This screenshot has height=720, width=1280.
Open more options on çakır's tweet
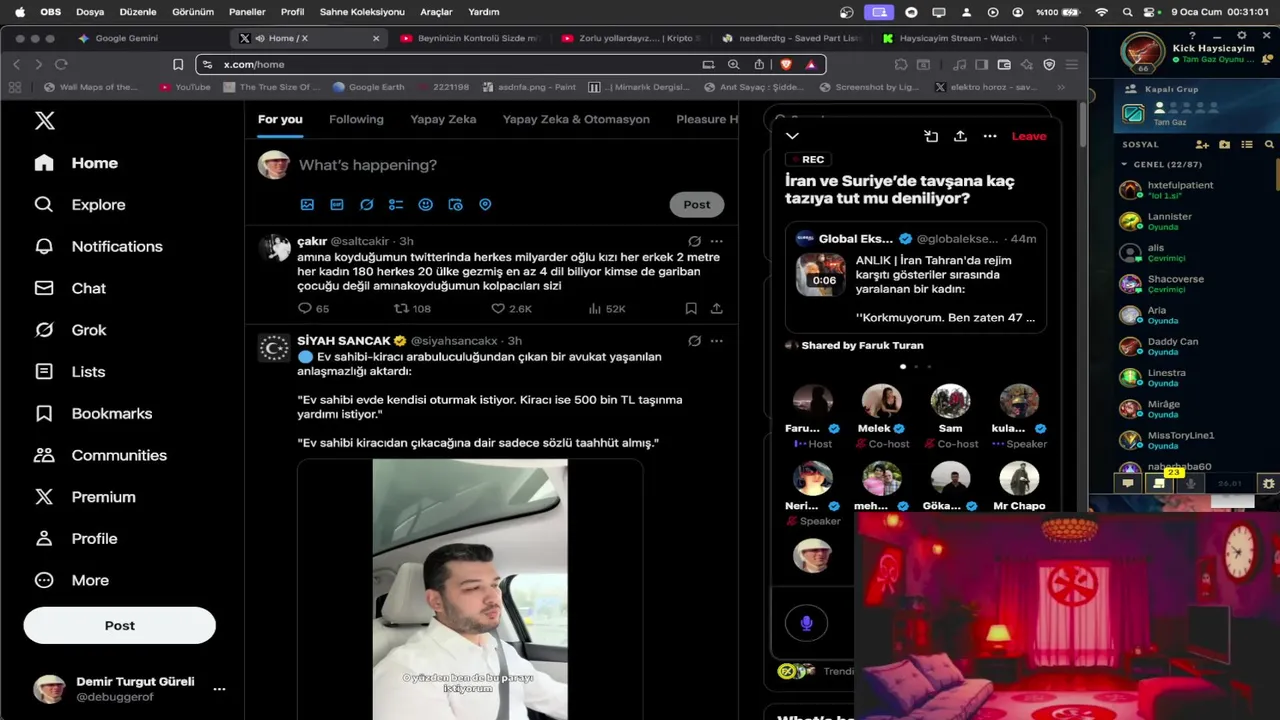pyautogui.click(x=716, y=241)
